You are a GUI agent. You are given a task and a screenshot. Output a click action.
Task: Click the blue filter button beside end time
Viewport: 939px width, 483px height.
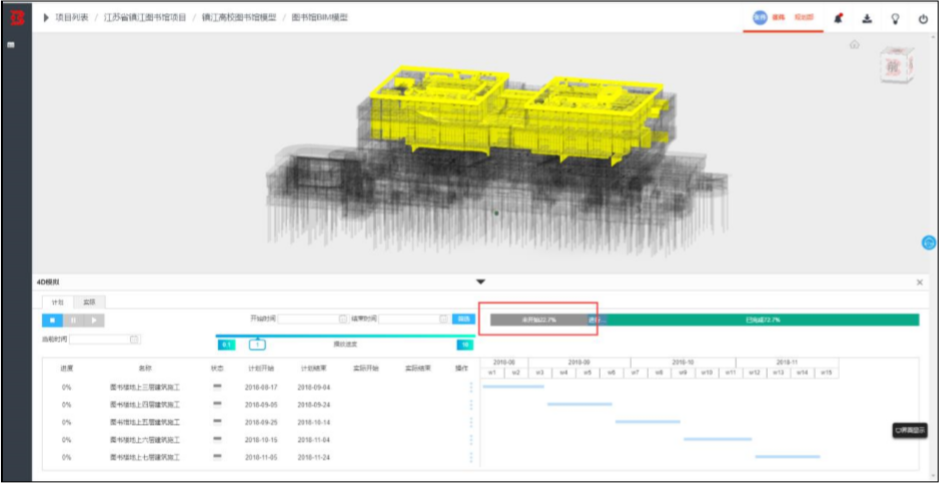464,320
